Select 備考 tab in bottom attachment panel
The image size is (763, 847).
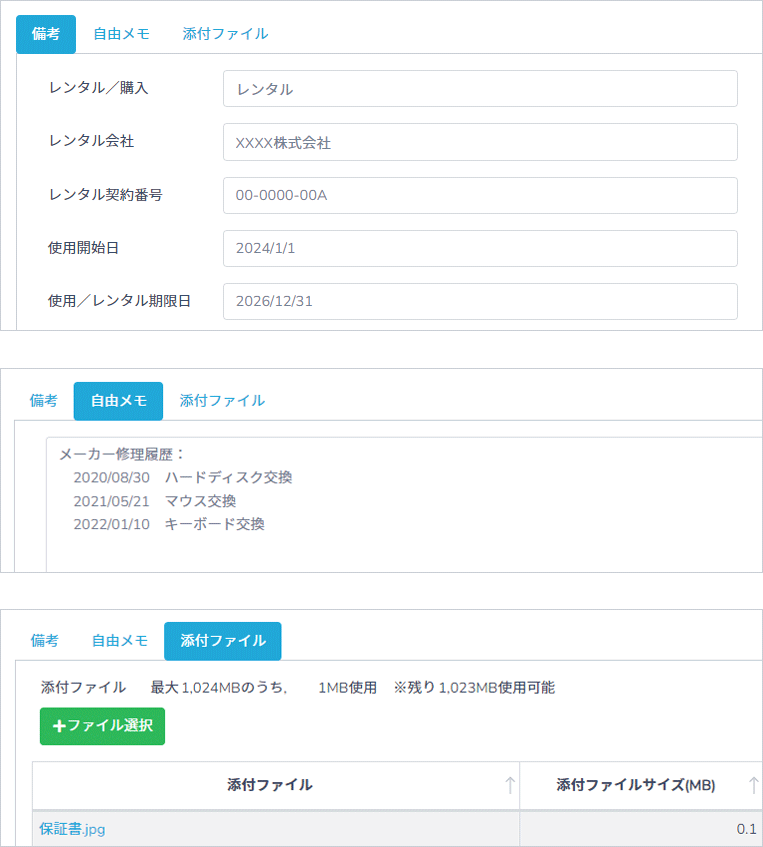click(44, 641)
